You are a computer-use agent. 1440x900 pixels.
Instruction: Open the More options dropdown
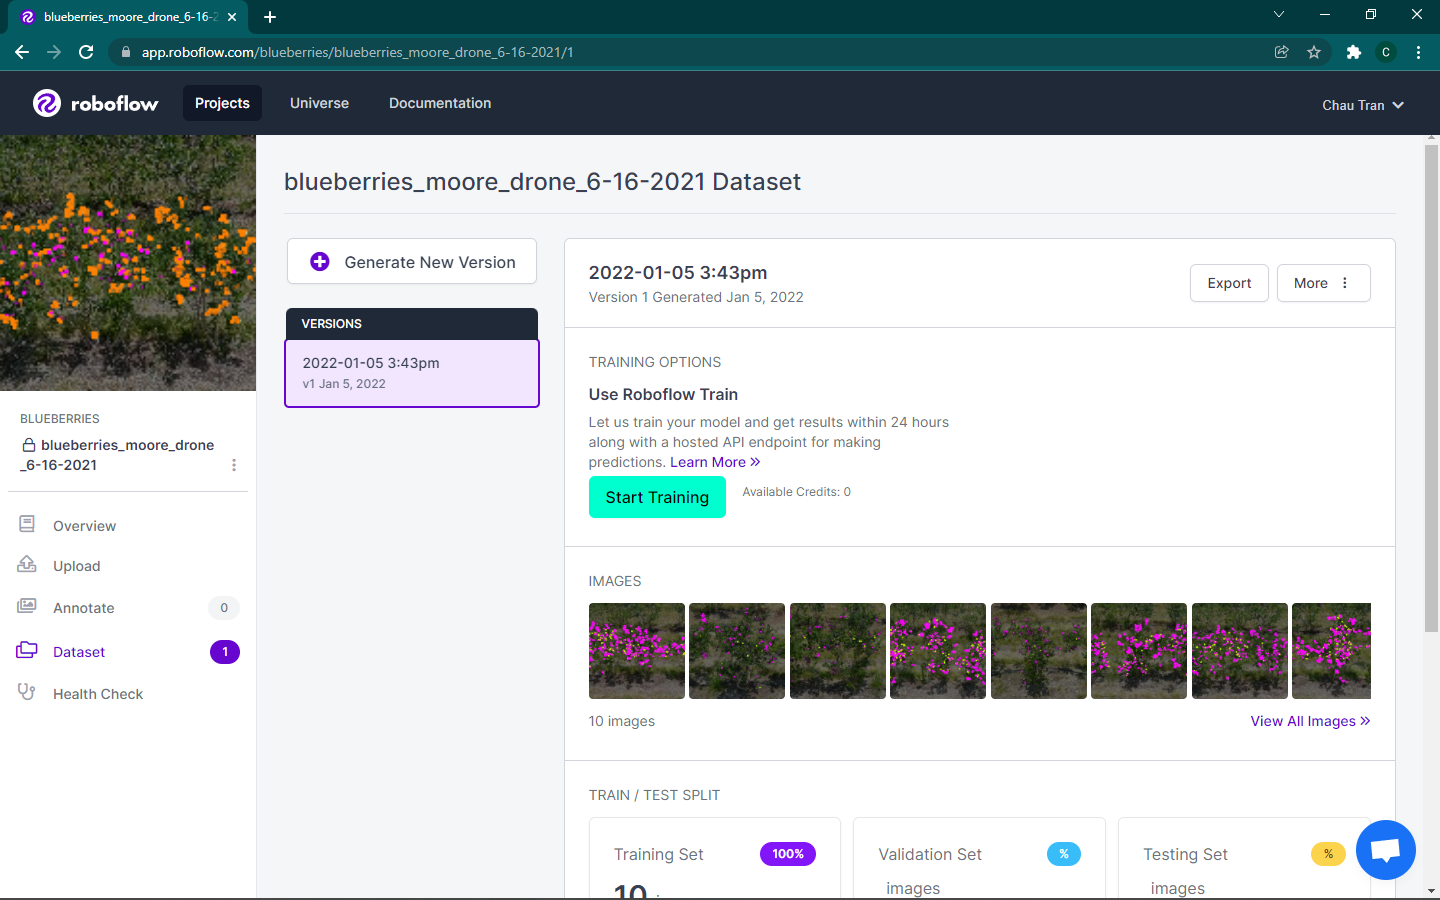(x=1322, y=283)
